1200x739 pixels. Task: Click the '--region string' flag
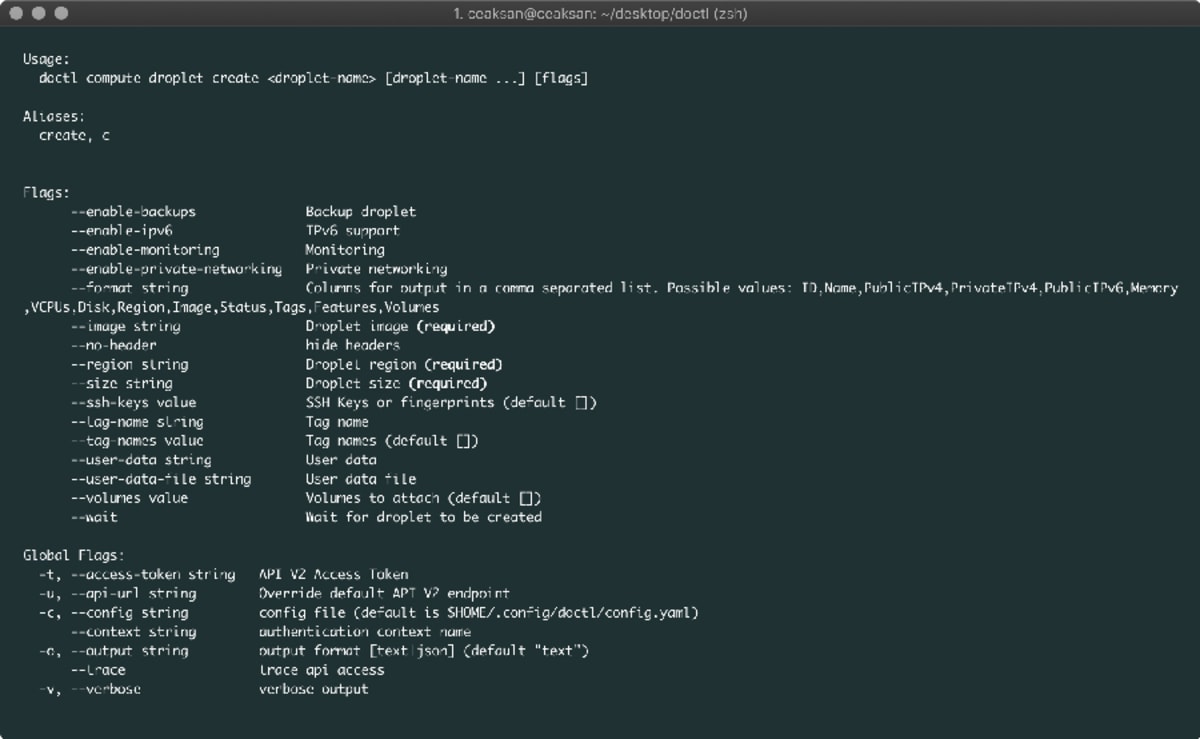129,364
